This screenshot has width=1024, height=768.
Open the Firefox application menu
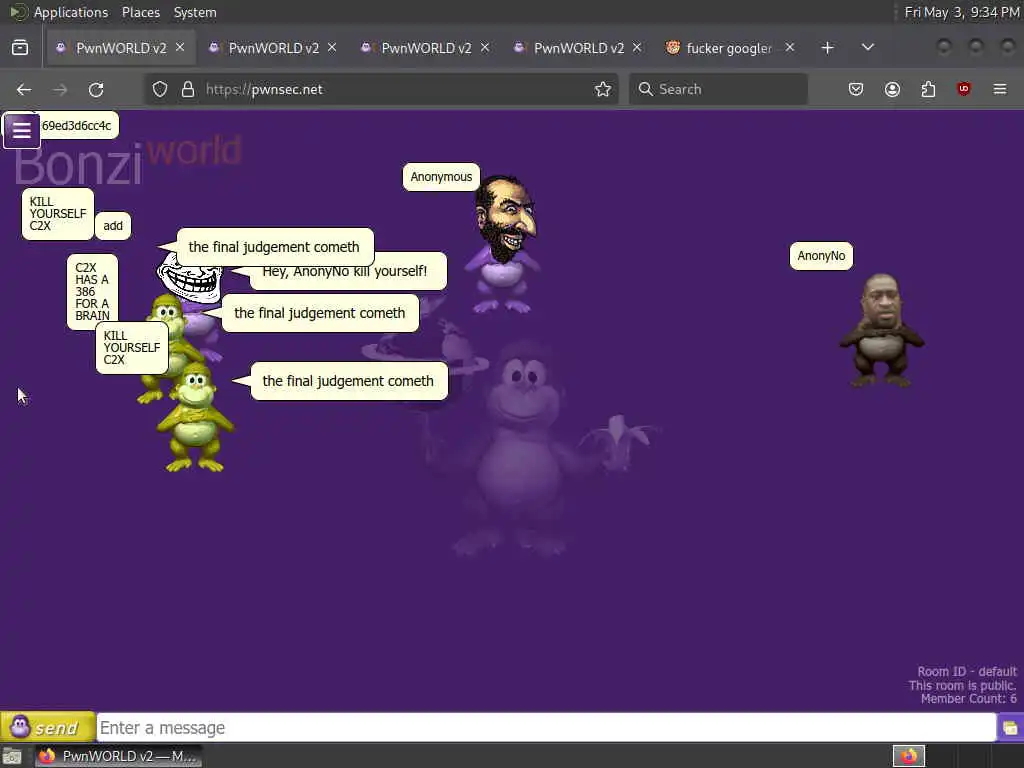point(1000,89)
